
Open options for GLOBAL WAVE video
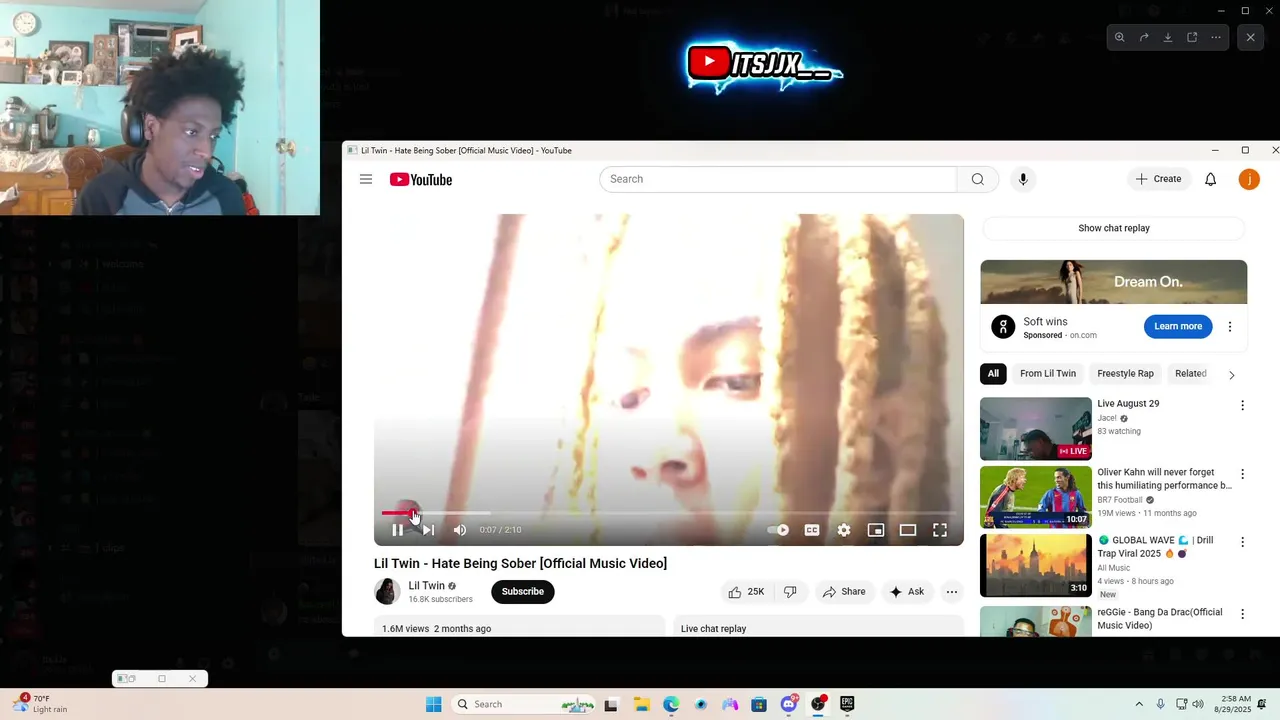[1243, 542]
